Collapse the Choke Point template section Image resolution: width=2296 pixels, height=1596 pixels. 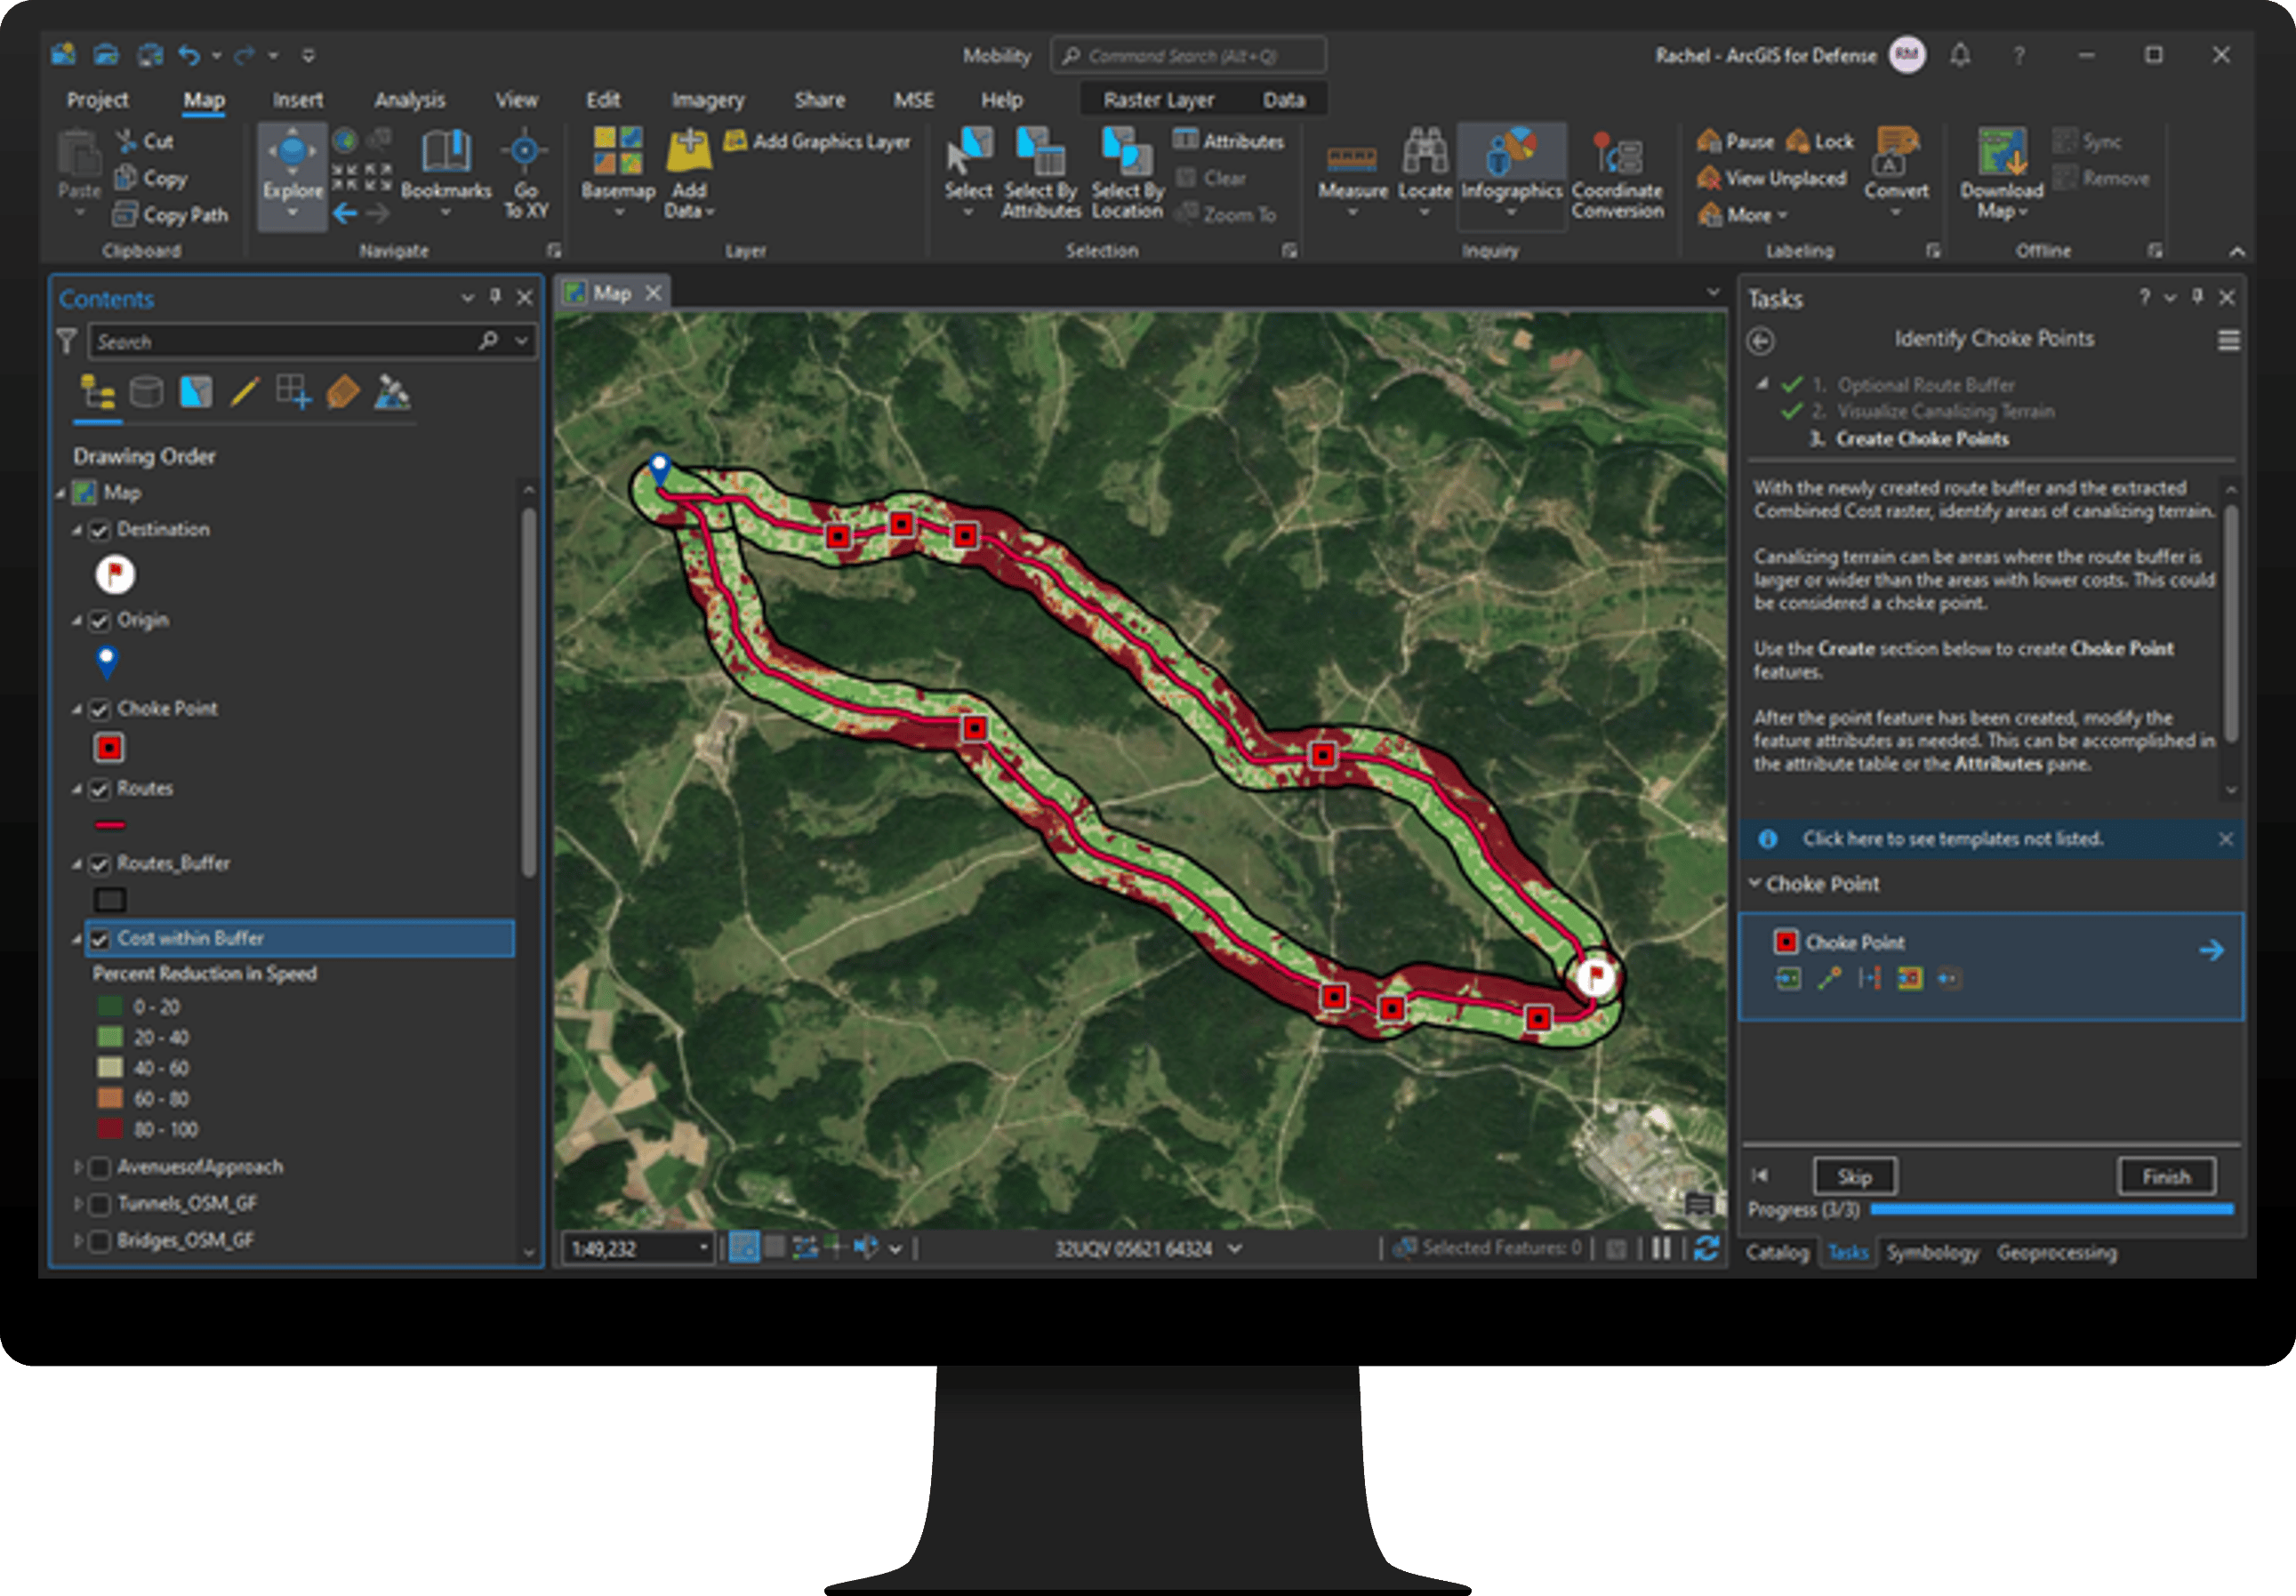[x=1754, y=884]
